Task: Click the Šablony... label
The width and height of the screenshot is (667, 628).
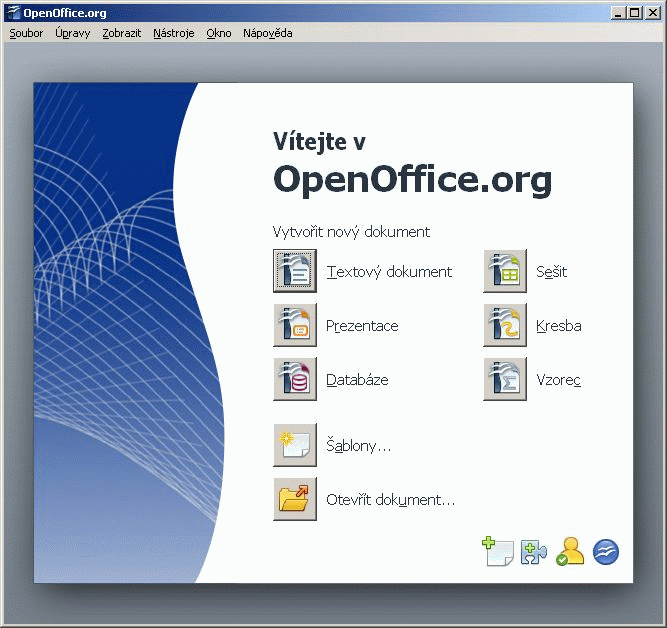Action: tap(358, 445)
